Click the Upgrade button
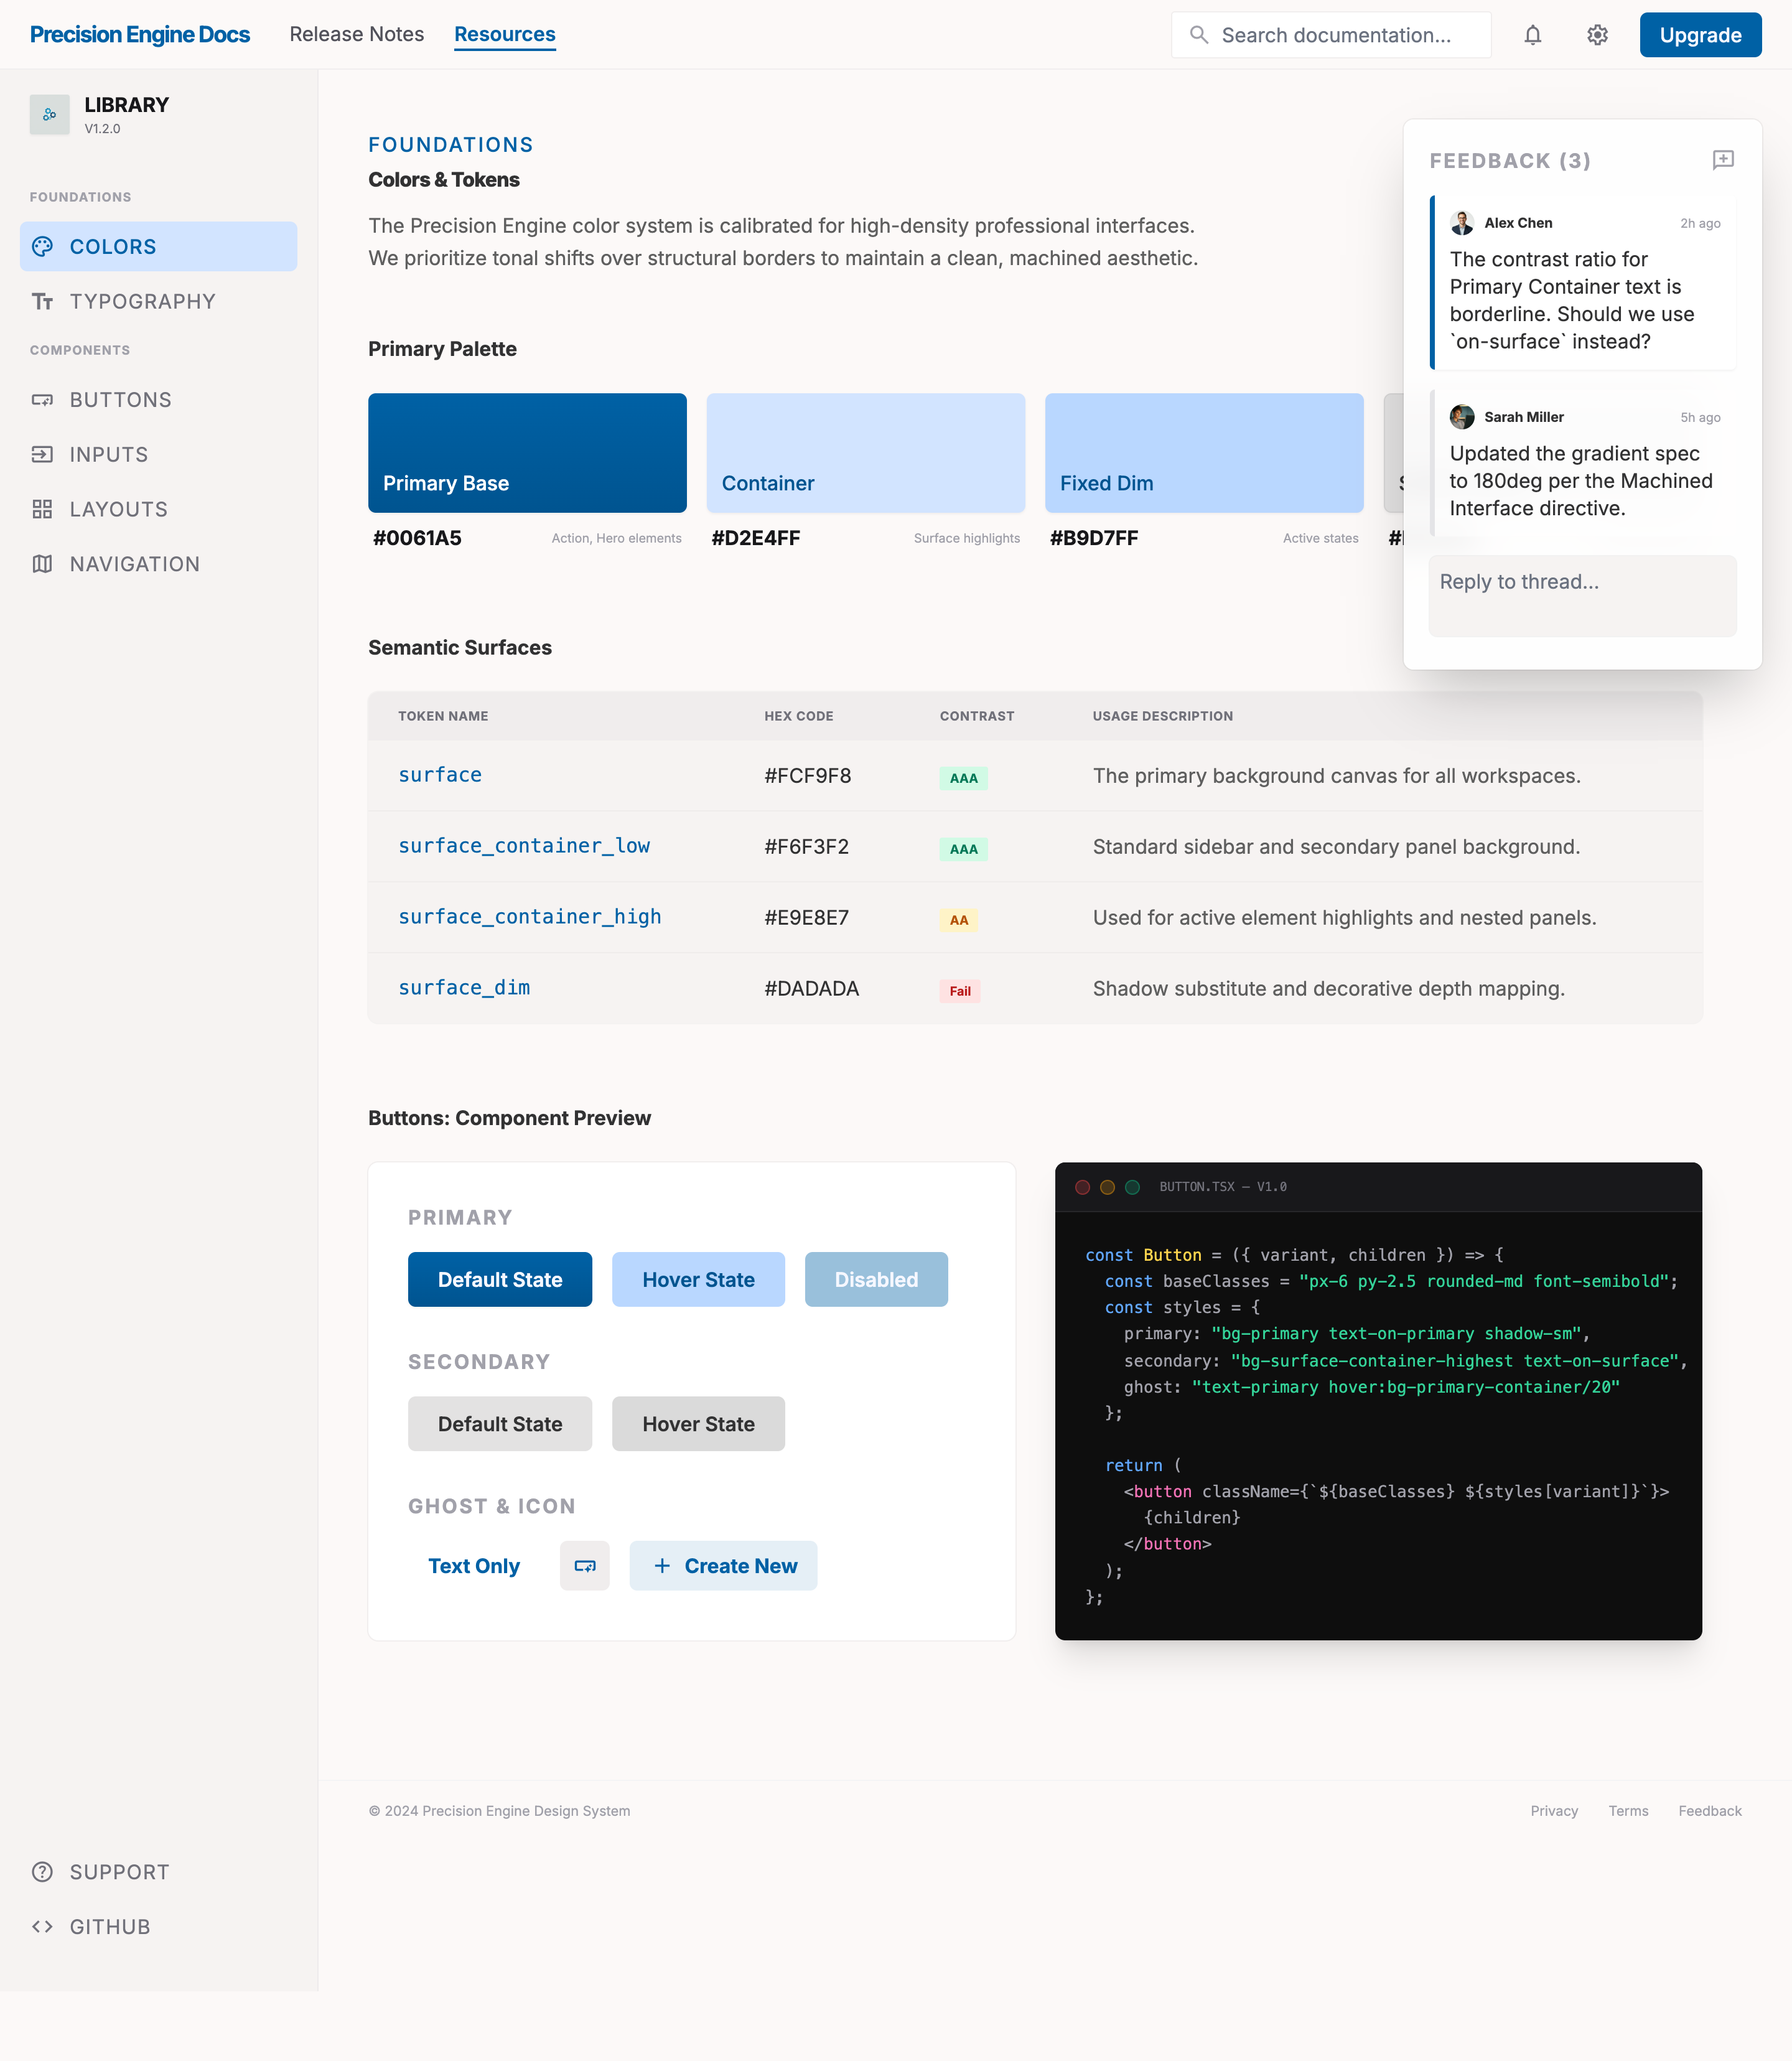Screen dimensions: 1792x2061 coord(1700,34)
